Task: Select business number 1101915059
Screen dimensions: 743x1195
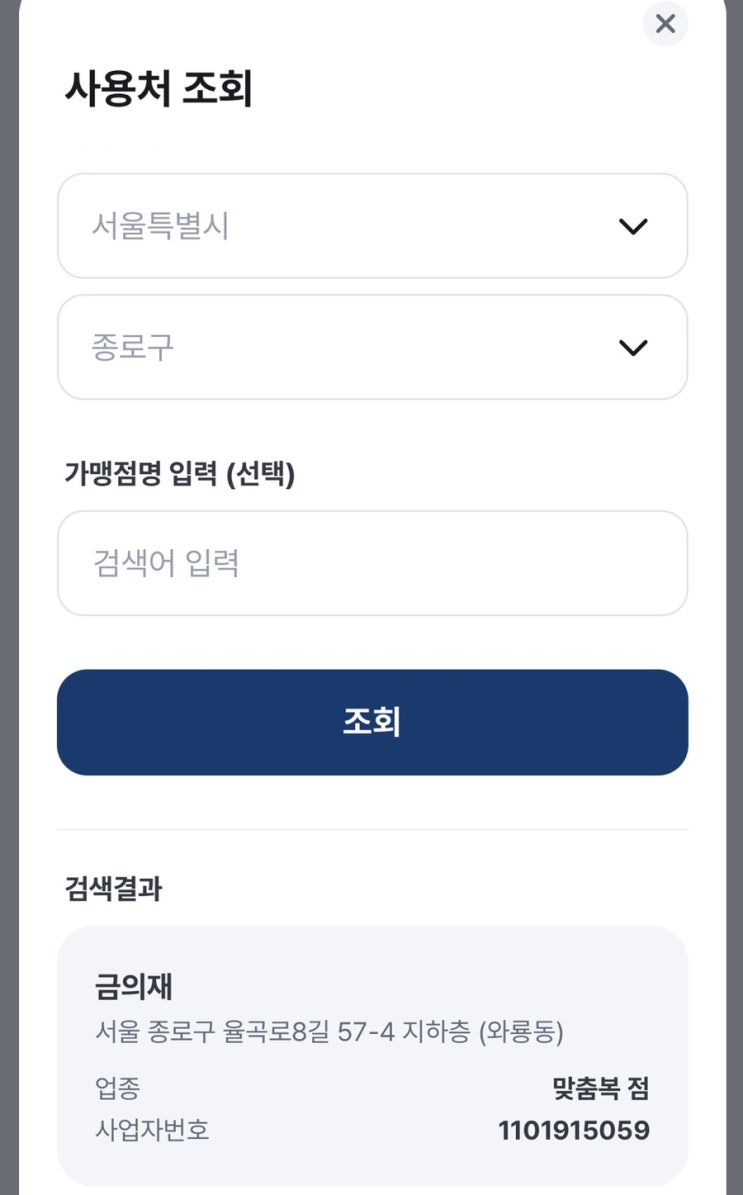Action: [574, 1130]
